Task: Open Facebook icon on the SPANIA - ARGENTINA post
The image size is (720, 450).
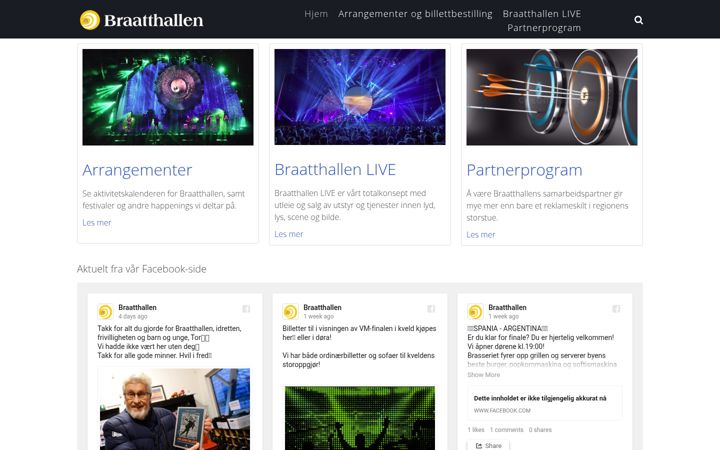Action: 616,309
